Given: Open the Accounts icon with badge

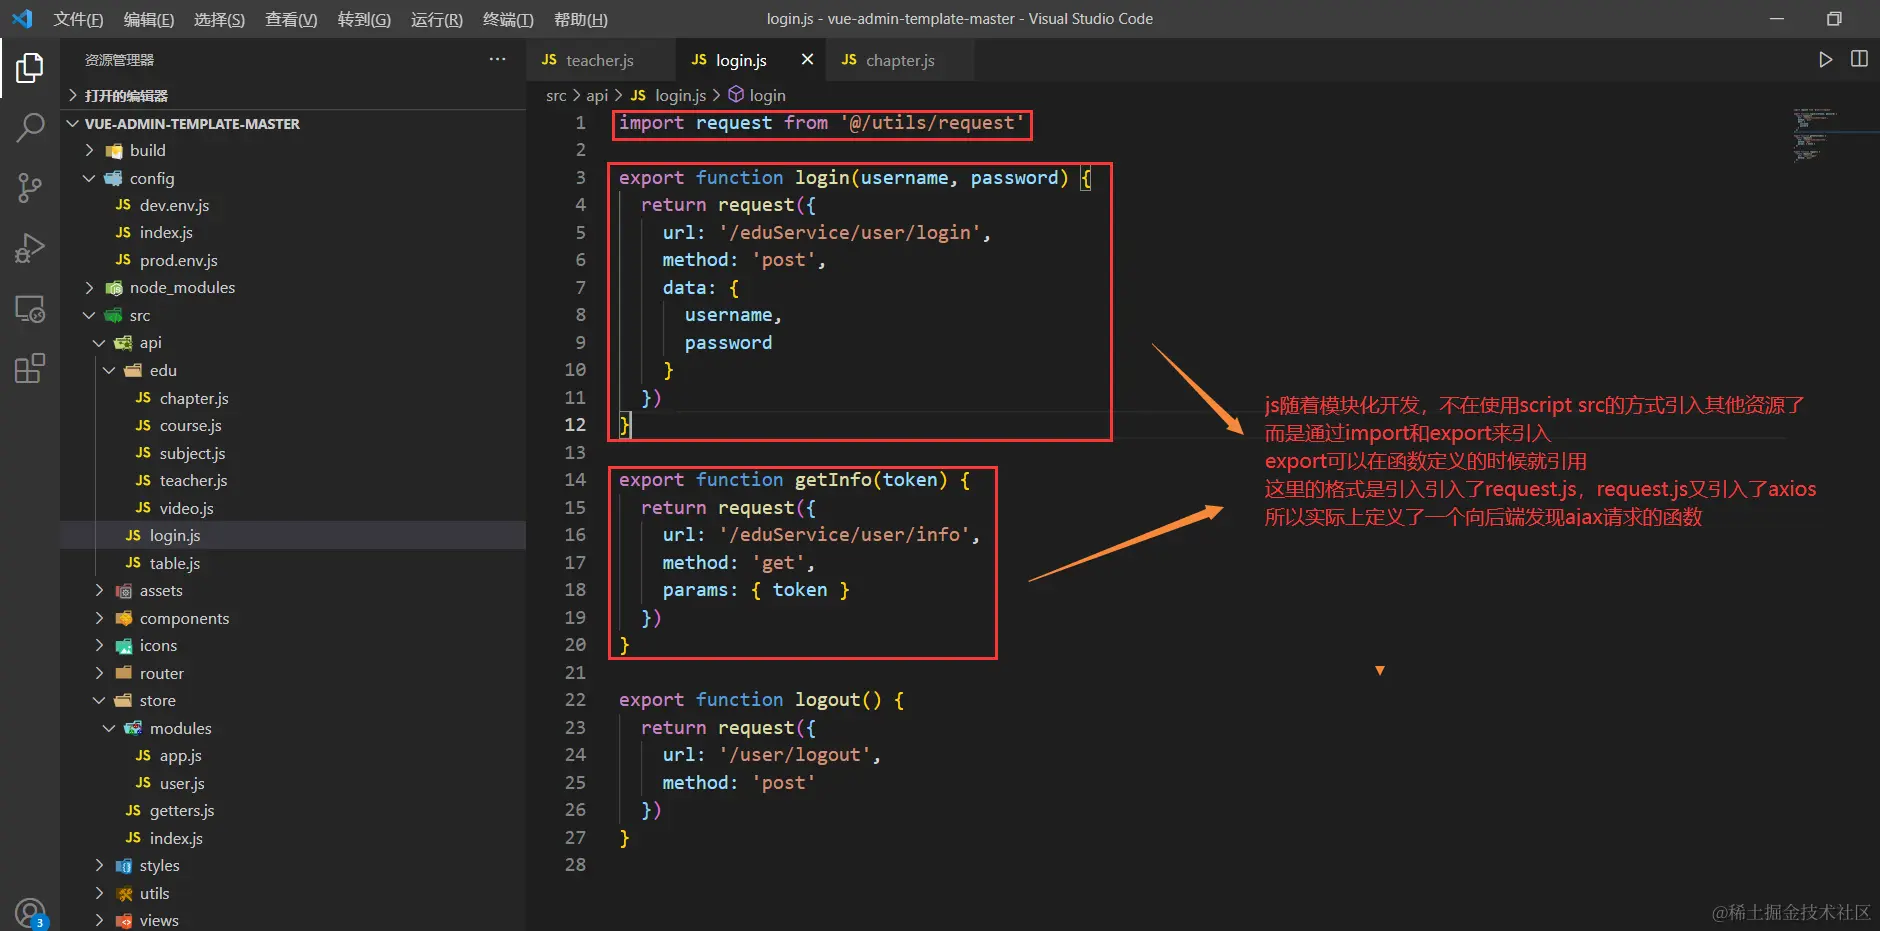Looking at the screenshot, I should pyautogui.click(x=31, y=914).
